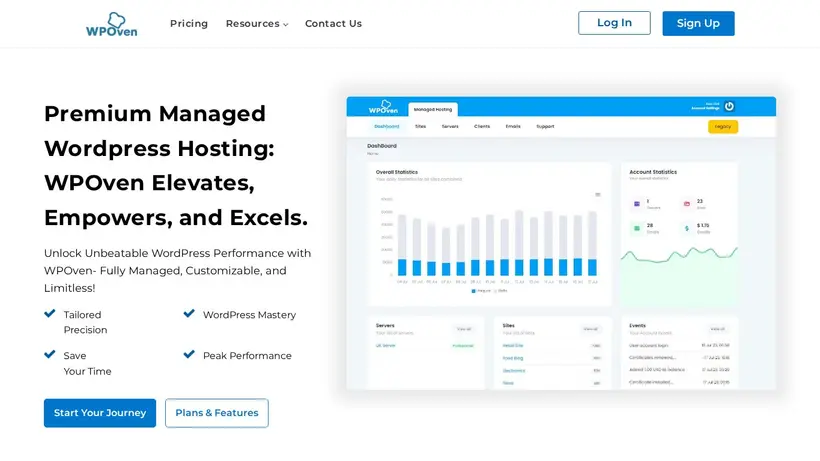820x461 pixels.
Task: Select the Sites nav item in the preview bar
Action: pyautogui.click(x=420, y=126)
